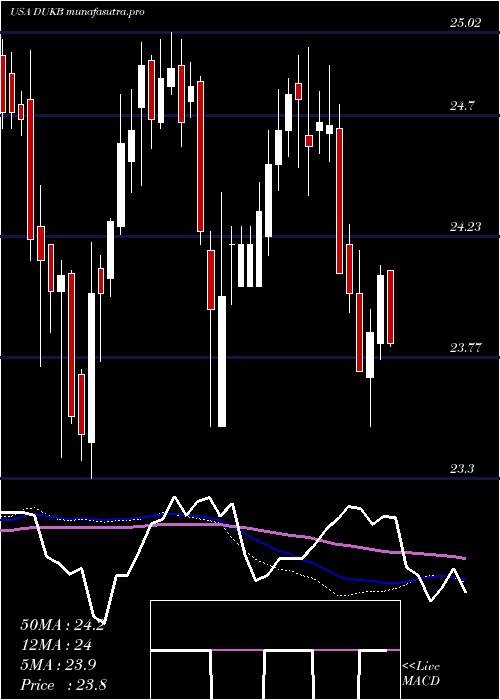Click the '<<Live MACD' label

[x=421, y=674]
